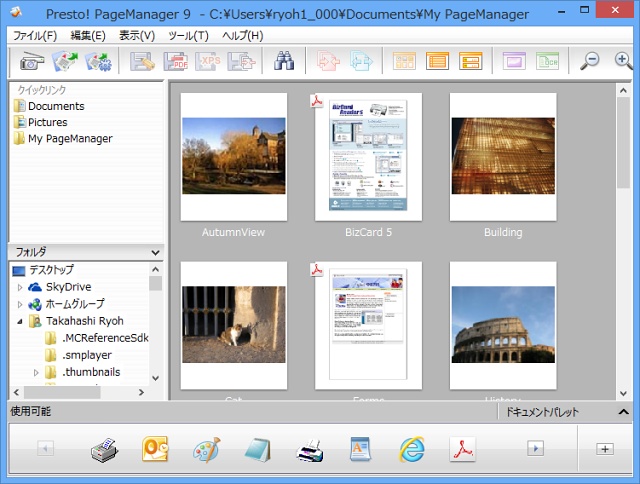
Task: Open the Documents quick link
Action: click(x=49, y=106)
